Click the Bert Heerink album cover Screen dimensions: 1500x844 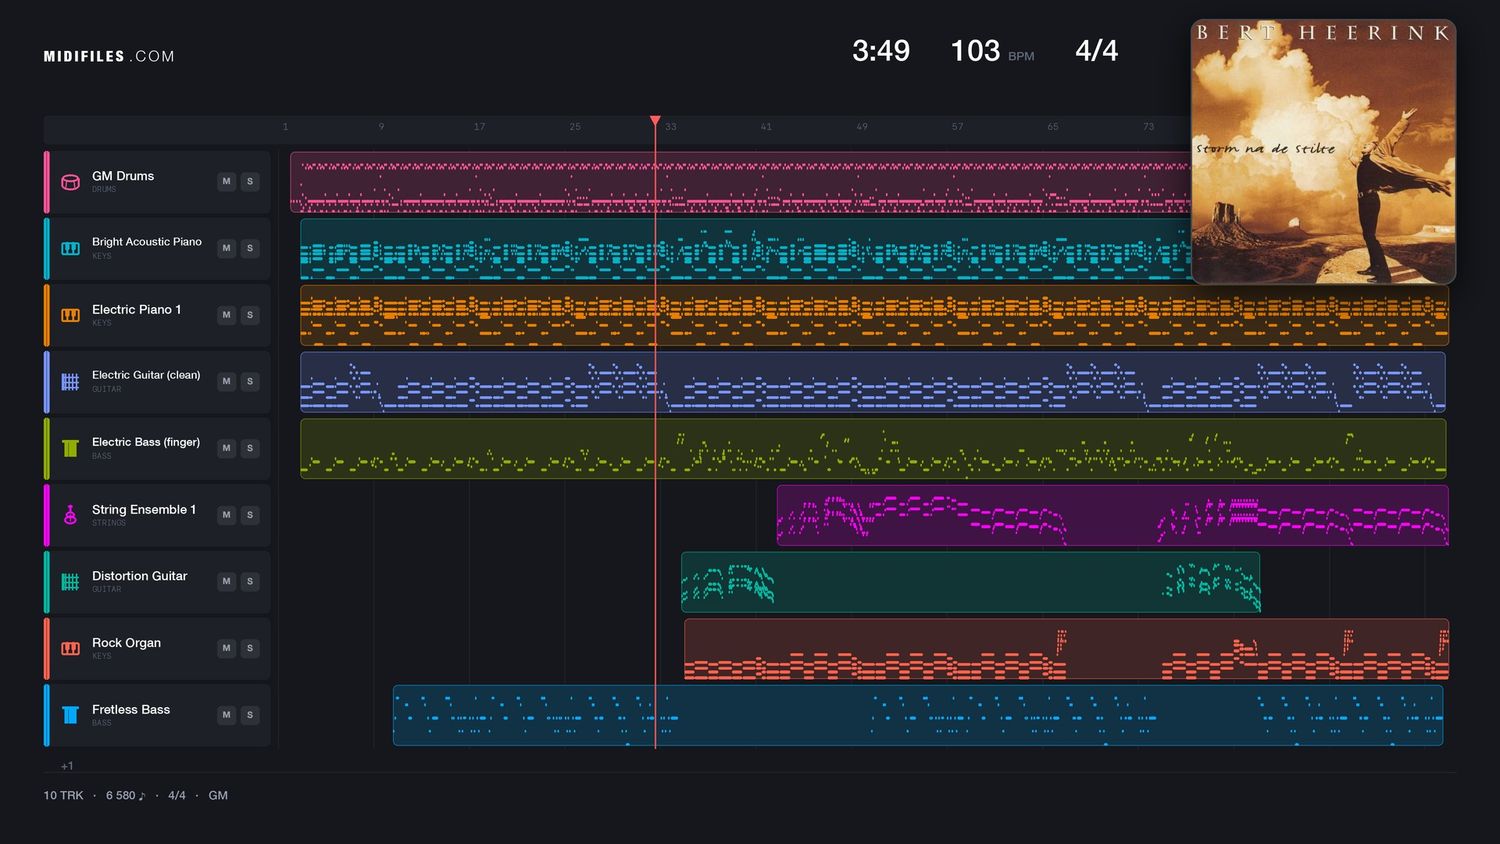click(x=1323, y=152)
